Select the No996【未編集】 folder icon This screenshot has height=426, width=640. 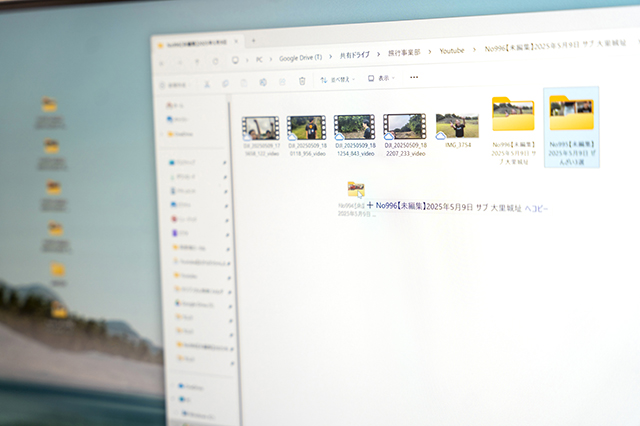click(513, 114)
